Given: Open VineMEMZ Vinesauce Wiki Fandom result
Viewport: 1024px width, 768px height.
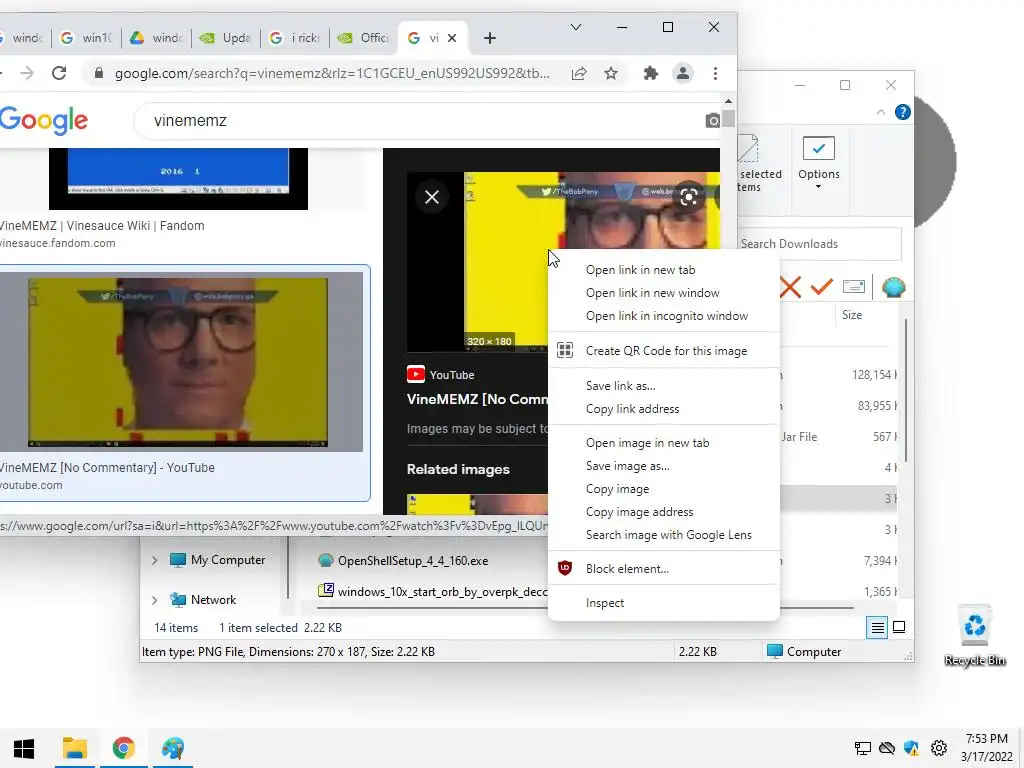Looking at the screenshot, I should 102,226.
